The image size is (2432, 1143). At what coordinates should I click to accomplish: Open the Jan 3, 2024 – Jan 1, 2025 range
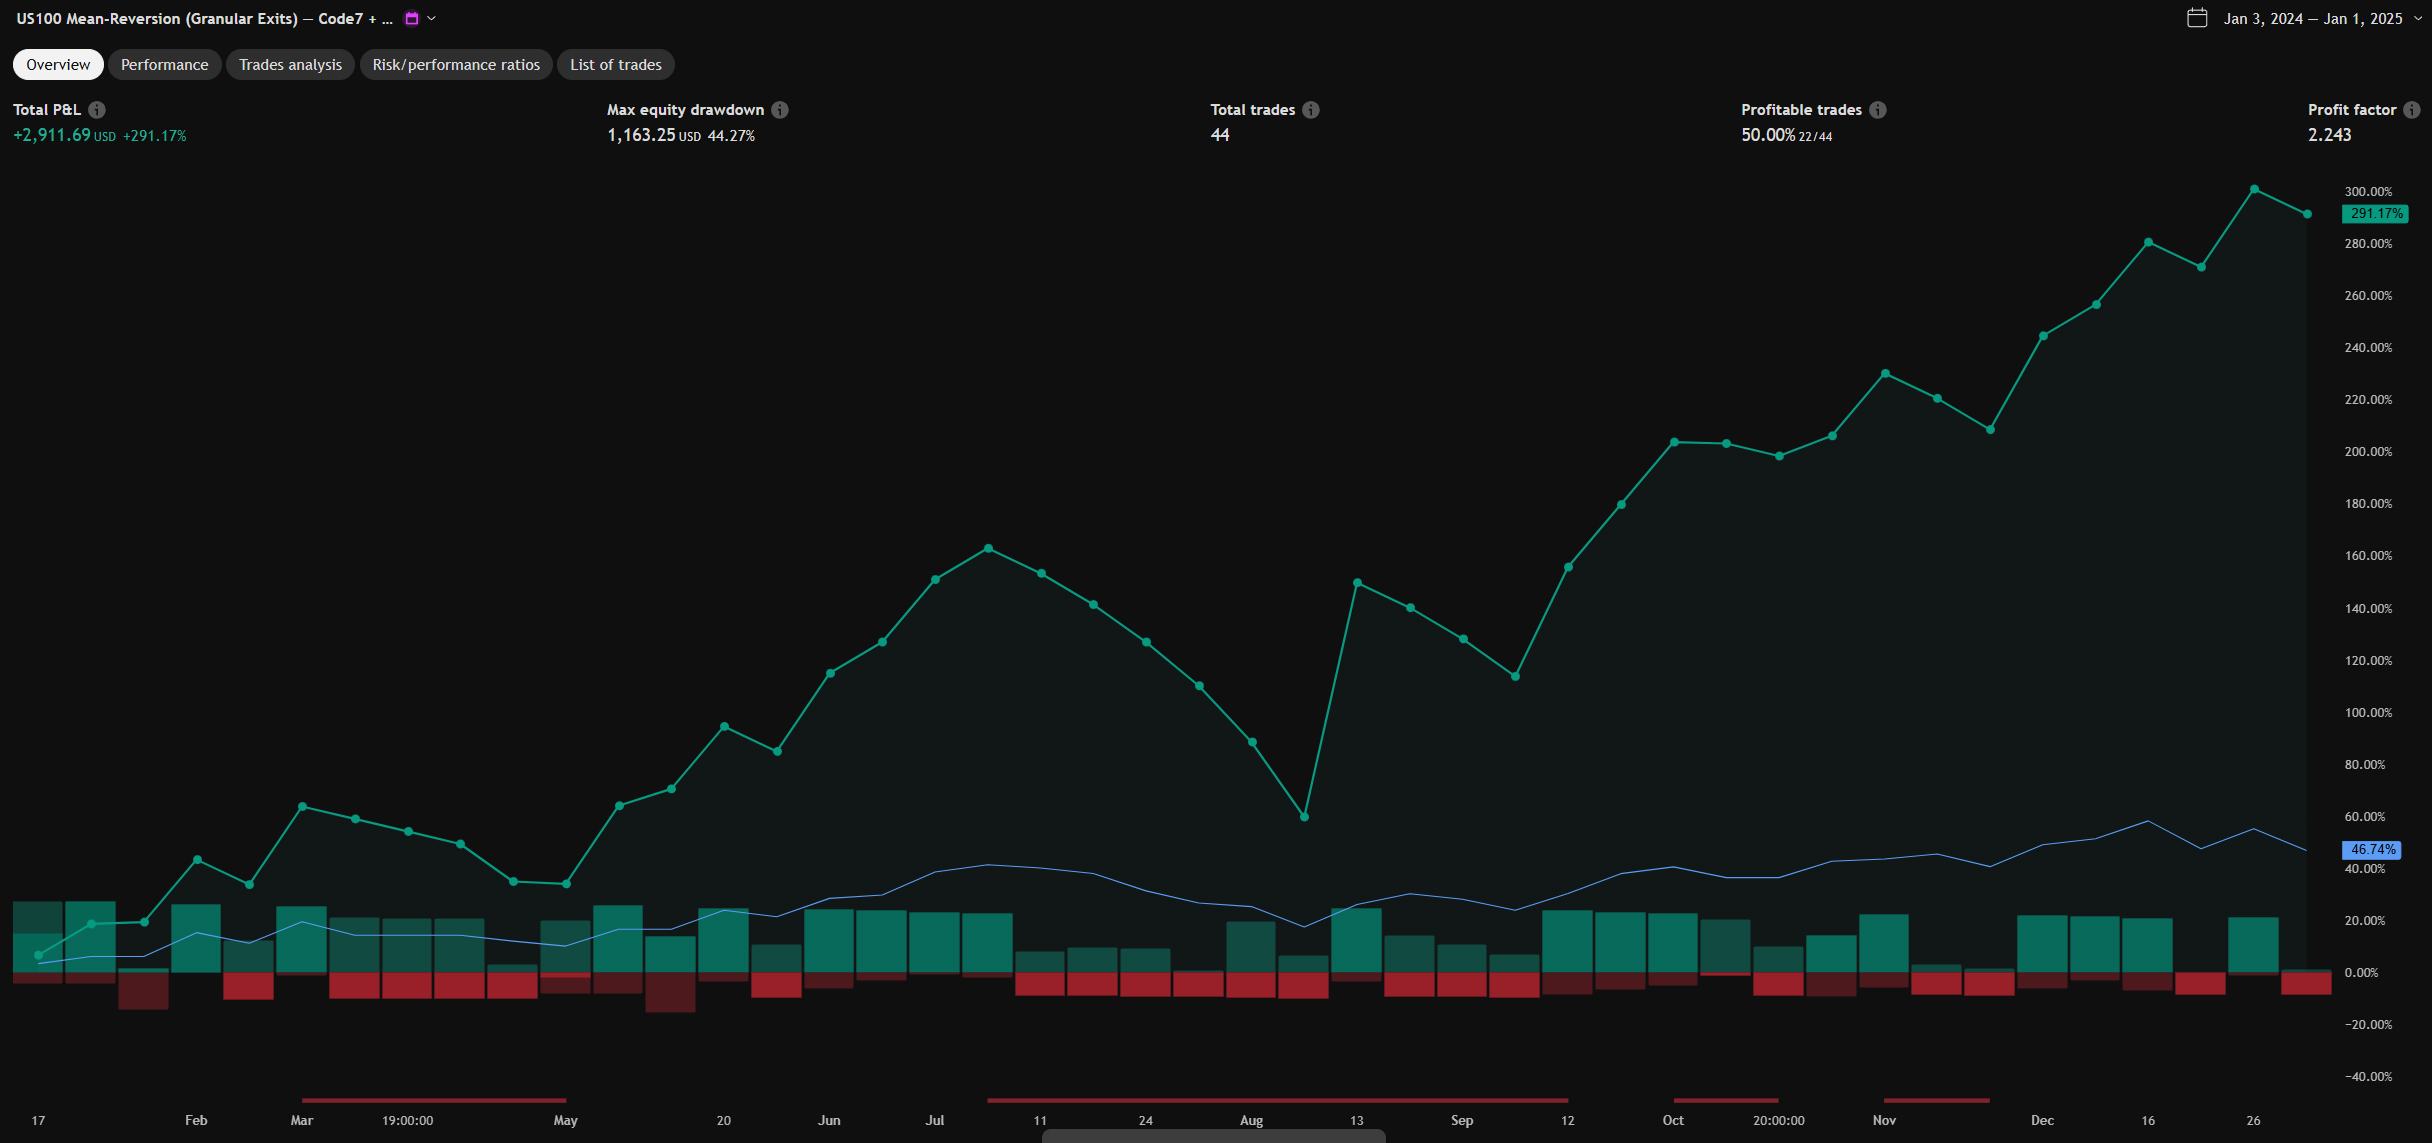coord(2312,19)
